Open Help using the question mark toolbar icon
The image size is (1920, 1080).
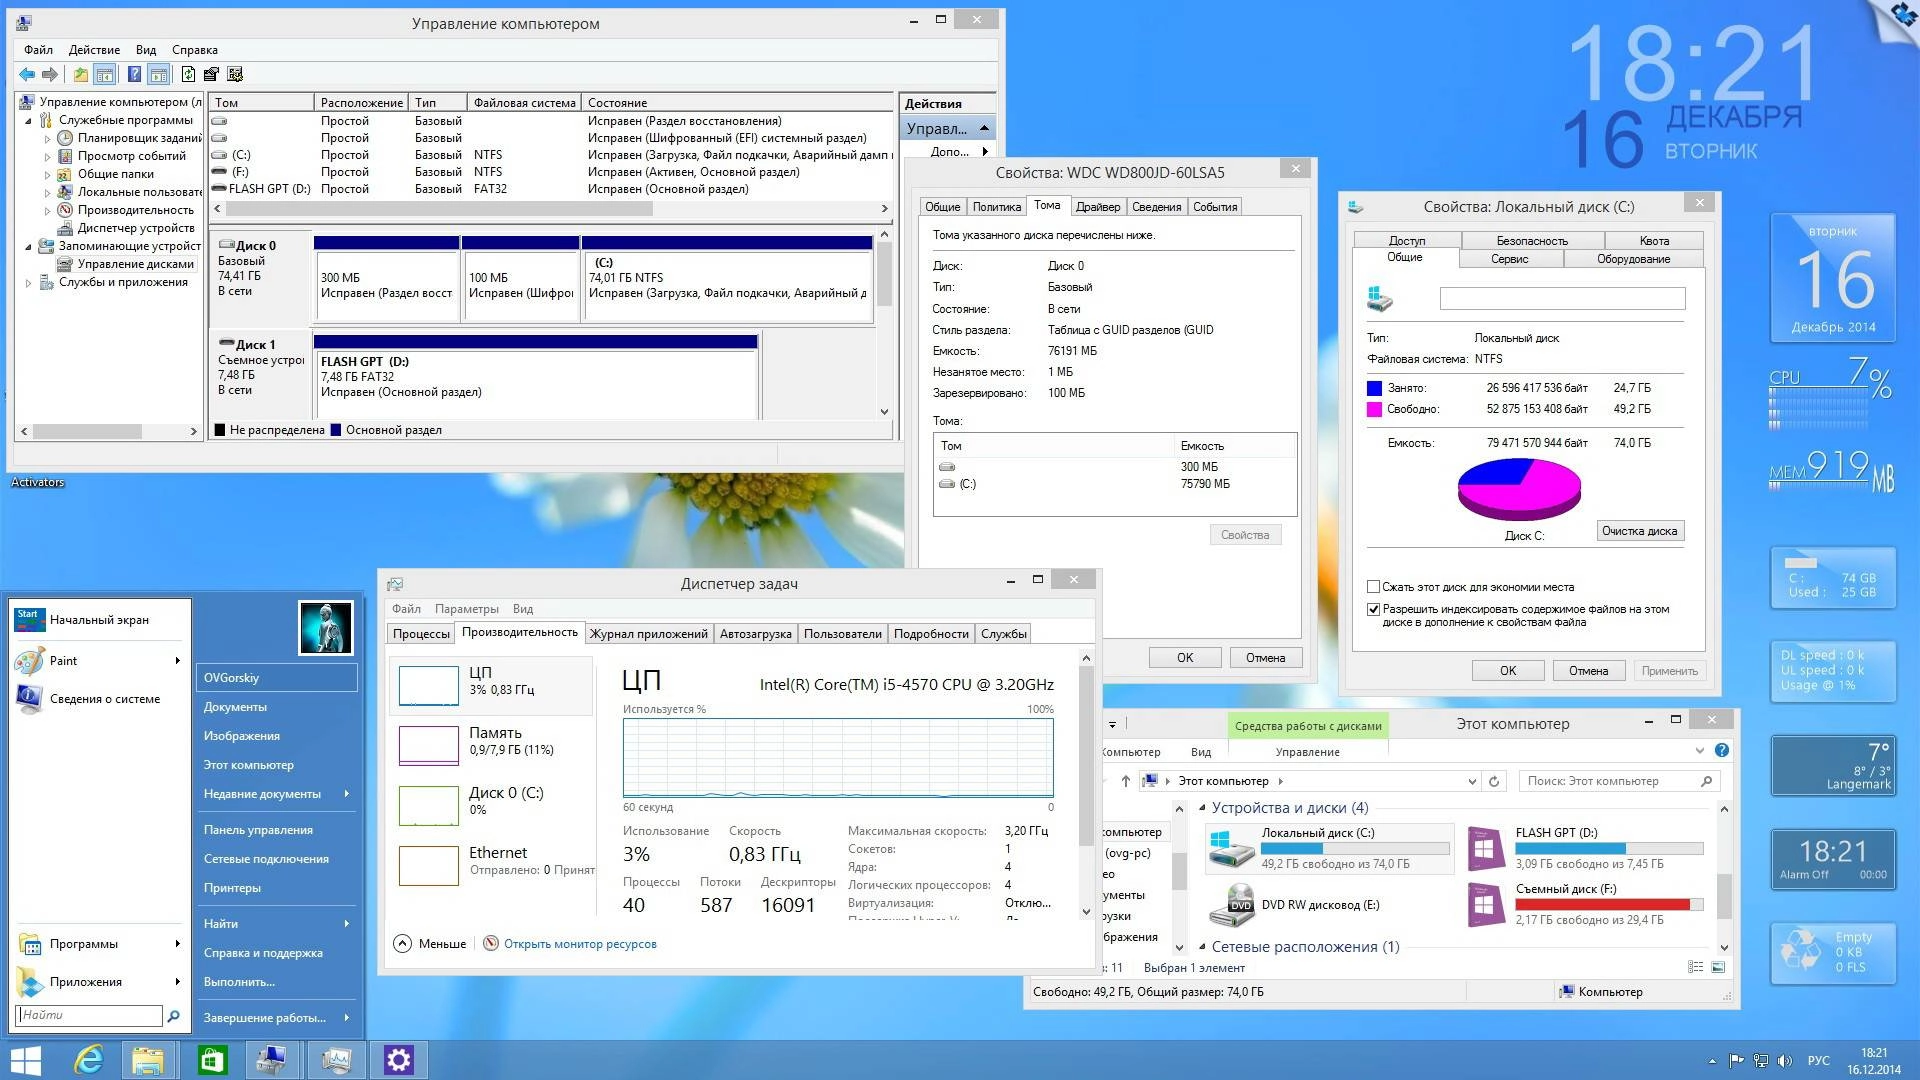135,74
